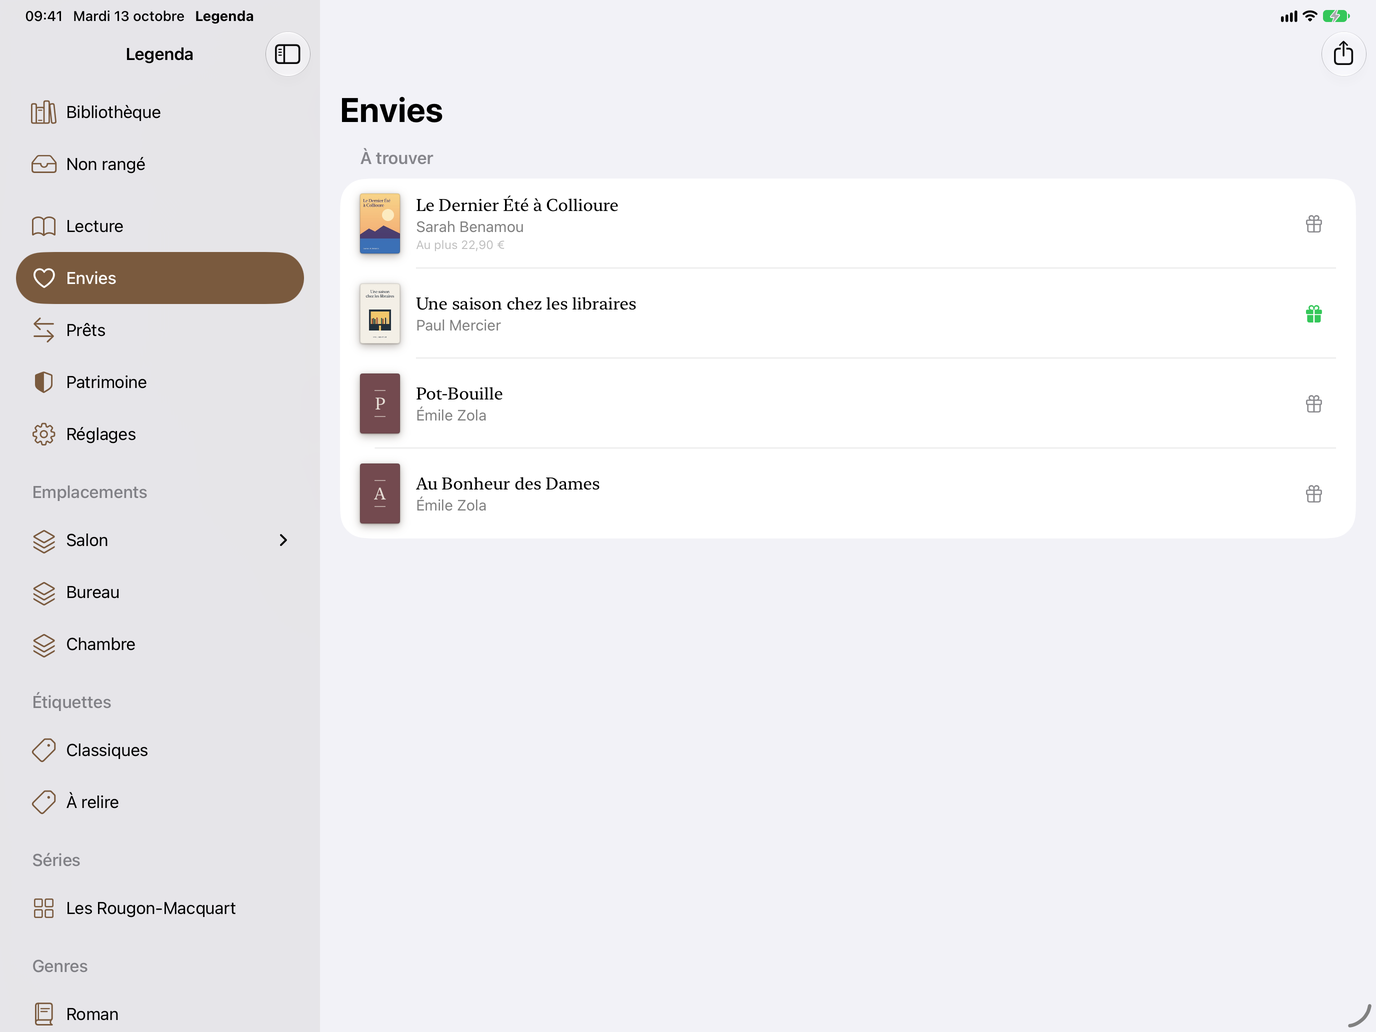Click the Lecture open book icon
Image resolution: width=1376 pixels, height=1032 pixels.
click(x=44, y=226)
